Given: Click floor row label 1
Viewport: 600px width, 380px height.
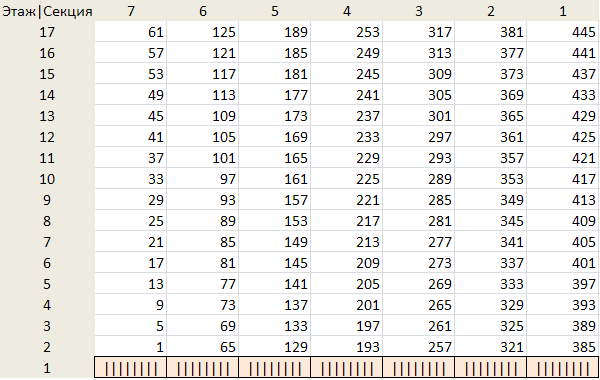Looking at the screenshot, I should (x=47, y=368).
